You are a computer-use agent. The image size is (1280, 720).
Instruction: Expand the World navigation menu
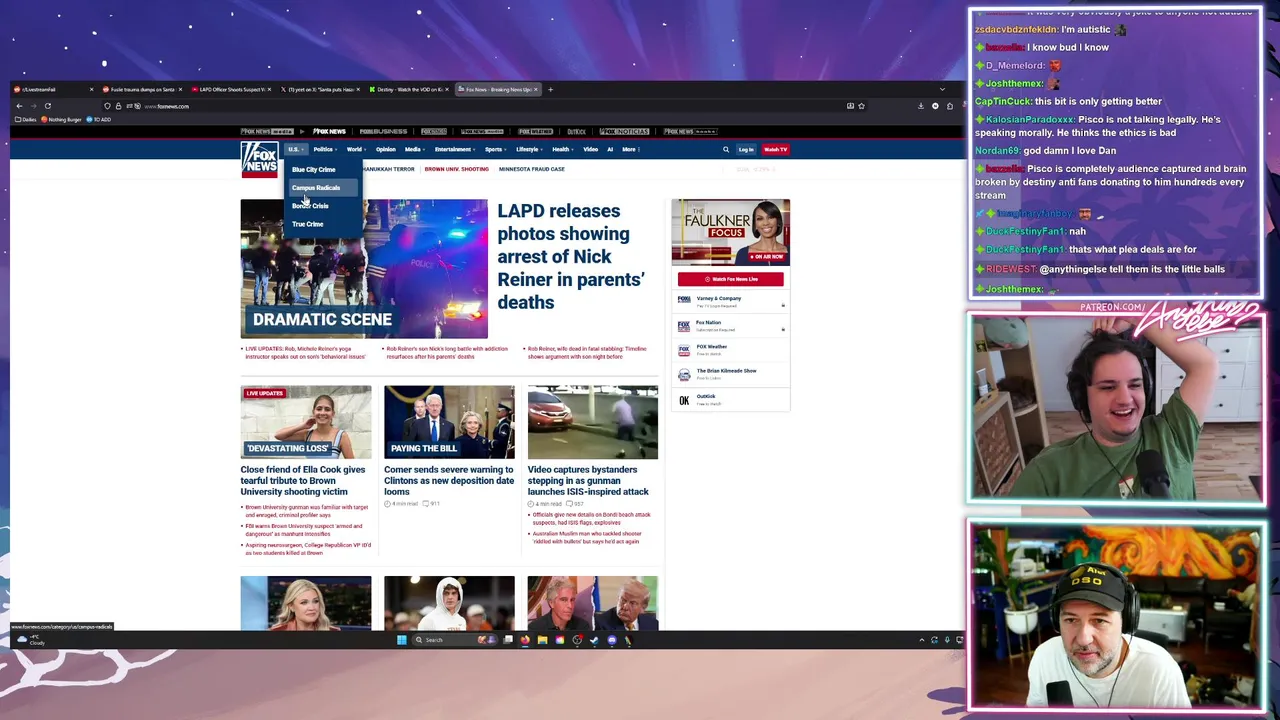click(x=355, y=149)
